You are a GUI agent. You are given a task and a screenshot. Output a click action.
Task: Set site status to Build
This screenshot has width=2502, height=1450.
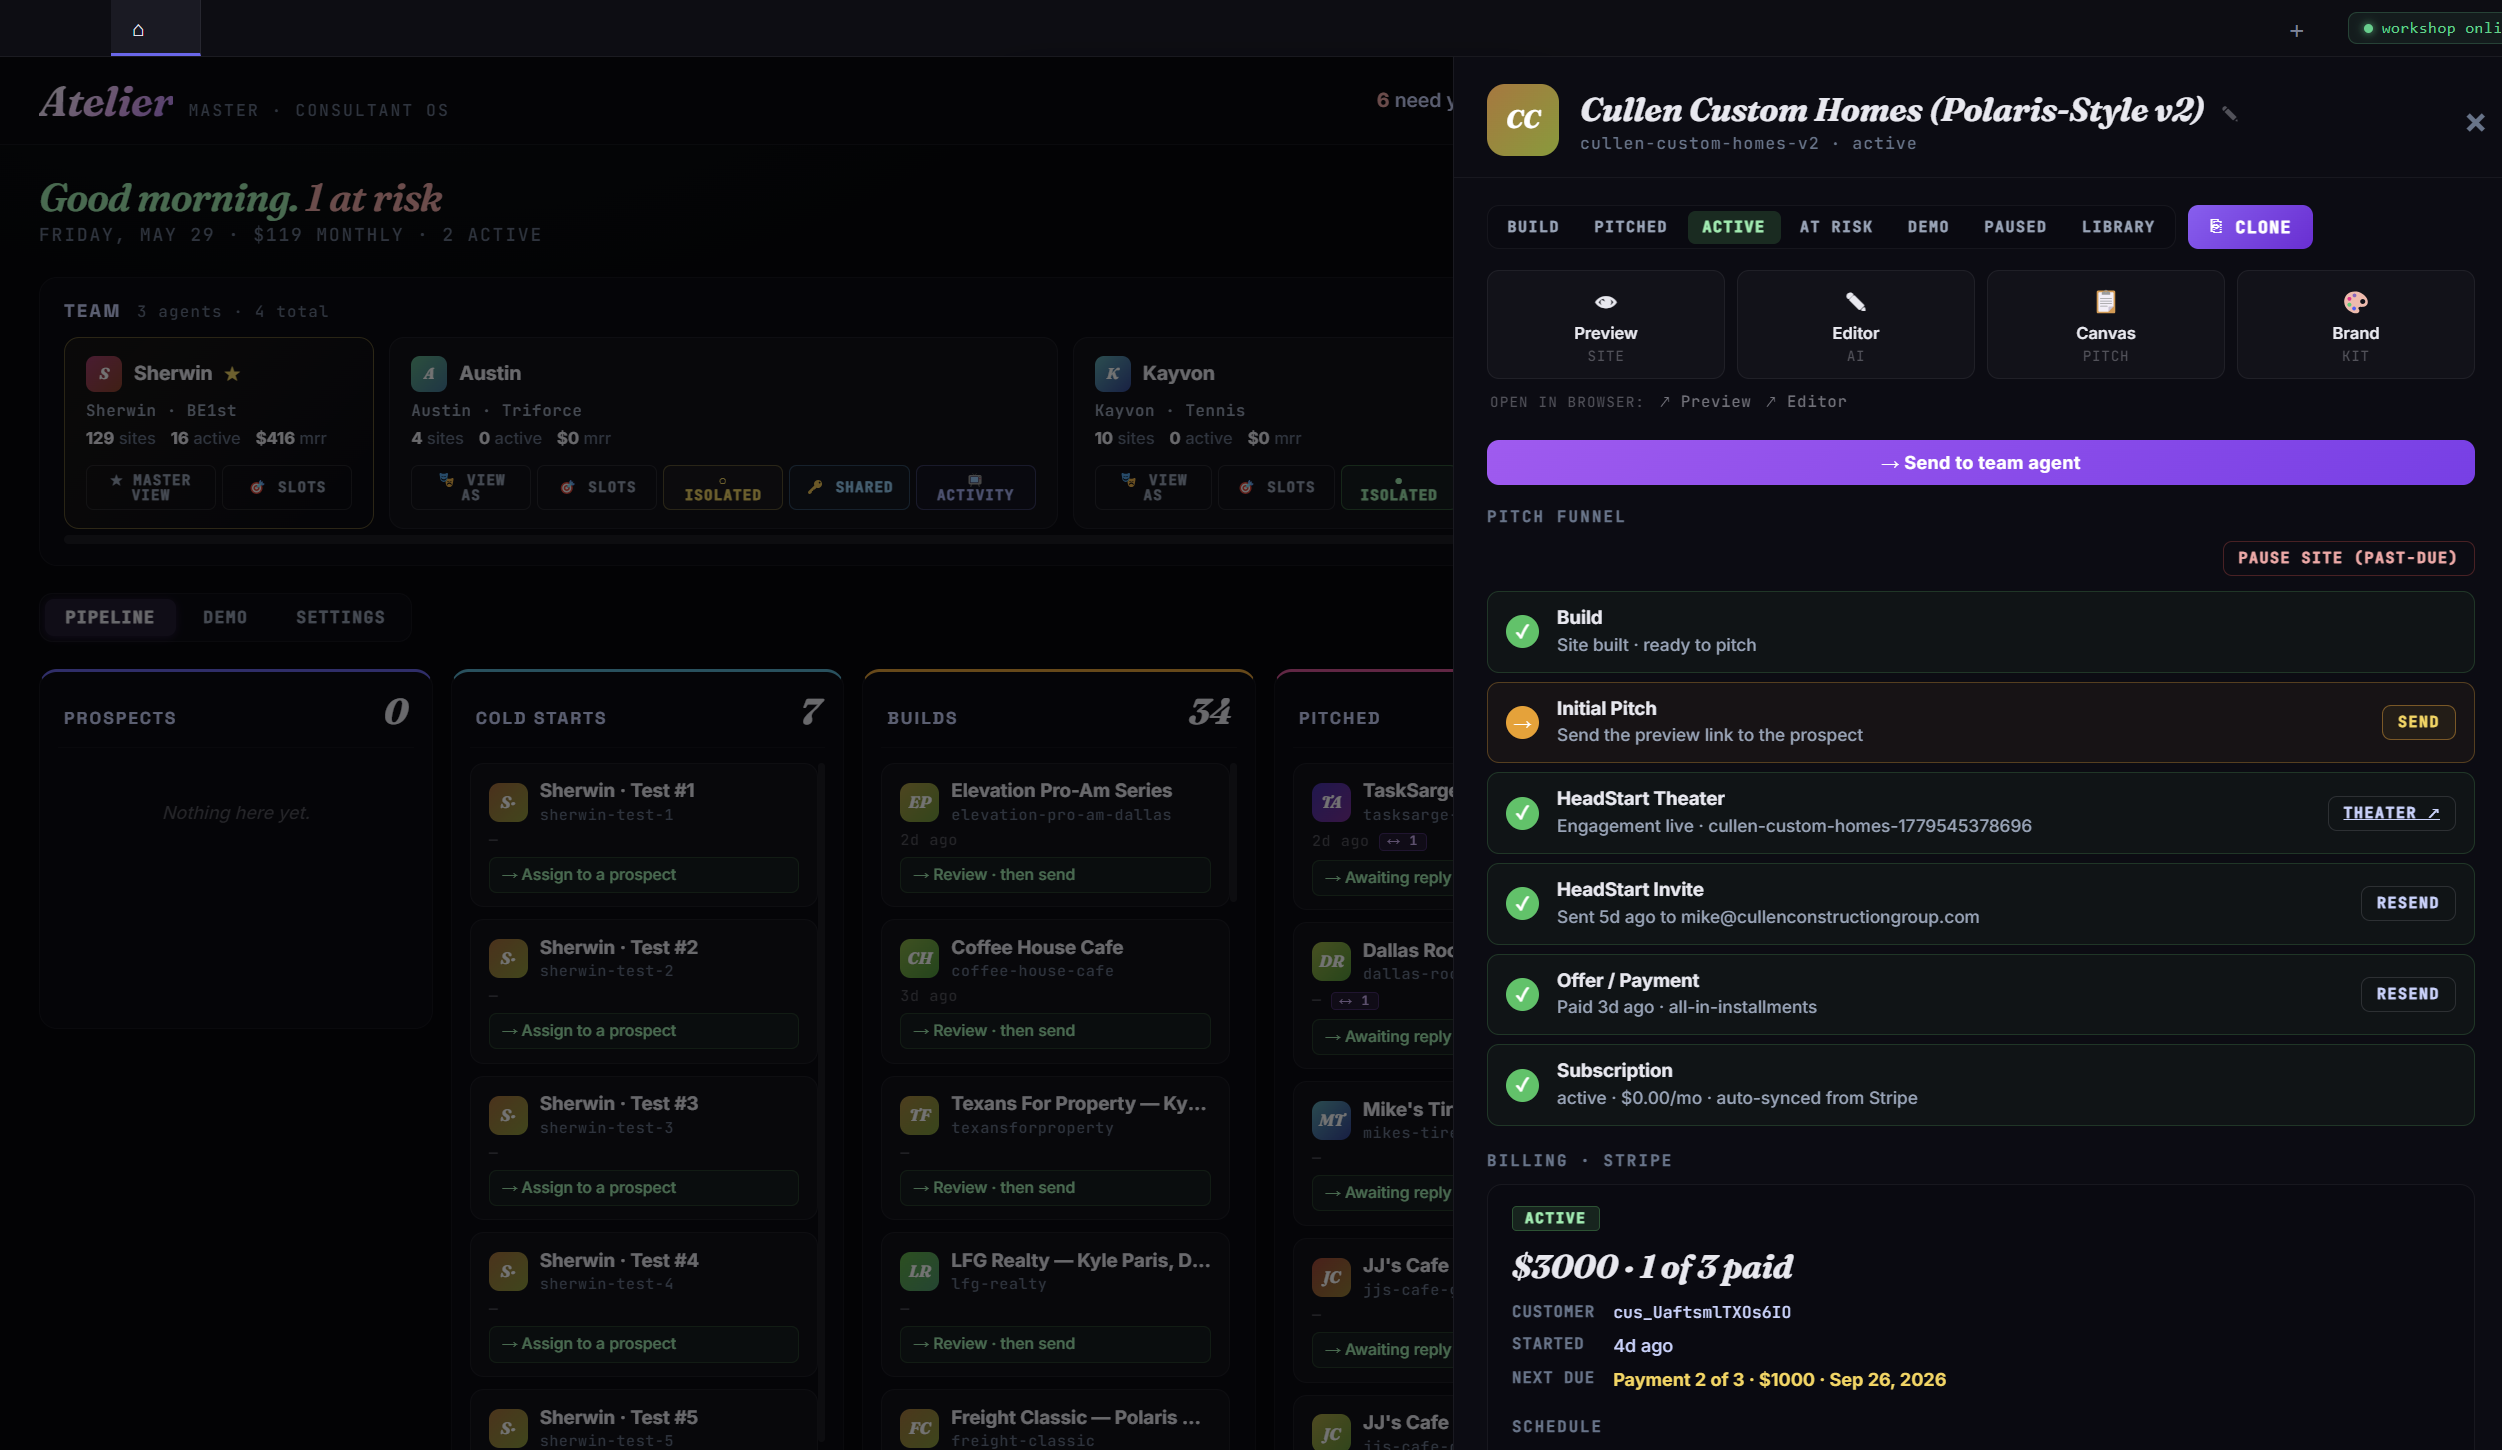pyautogui.click(x=1532, y=227)
